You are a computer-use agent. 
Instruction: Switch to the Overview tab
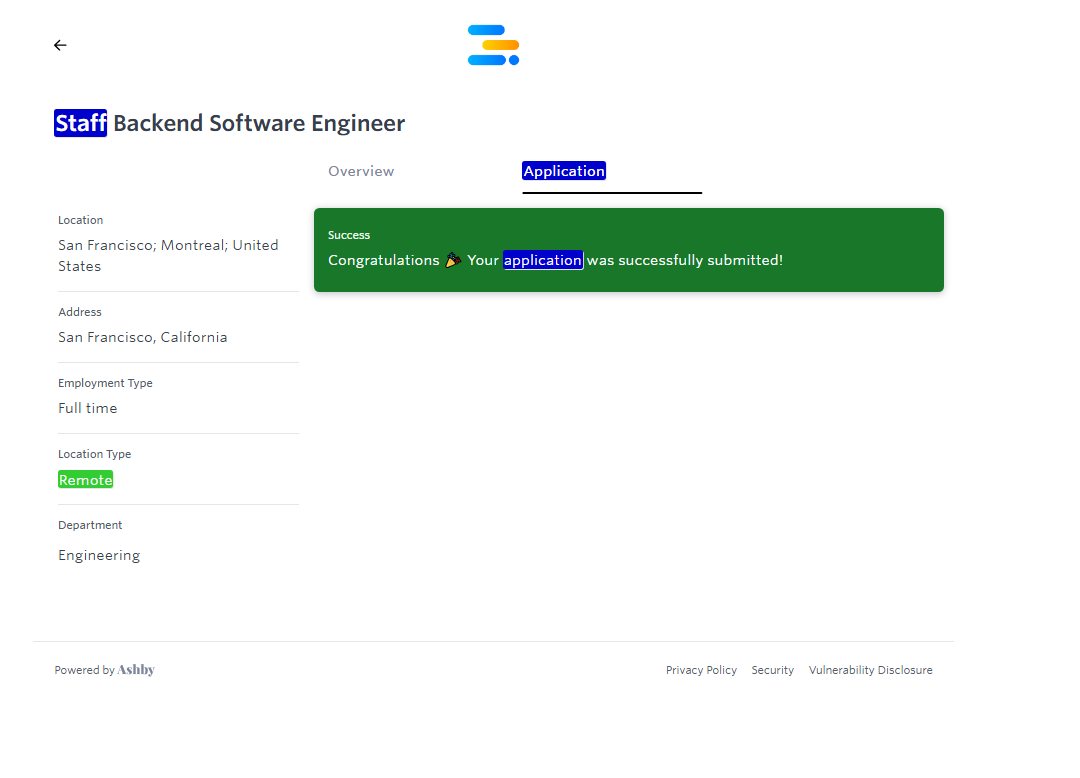361,171
